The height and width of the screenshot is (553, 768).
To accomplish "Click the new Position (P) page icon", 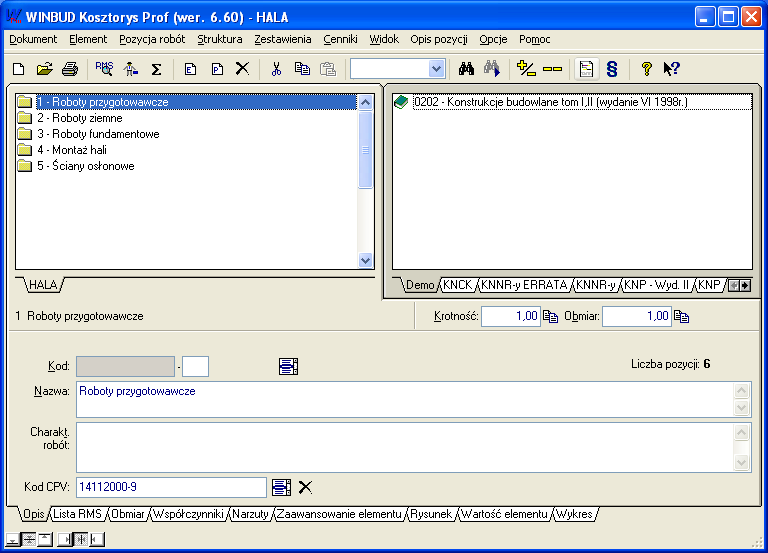I will pos(217,69).
